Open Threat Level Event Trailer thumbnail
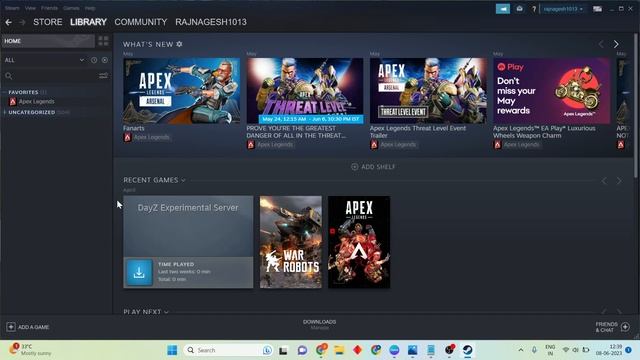Screen dimensions: 640x360 click(428, 91)
